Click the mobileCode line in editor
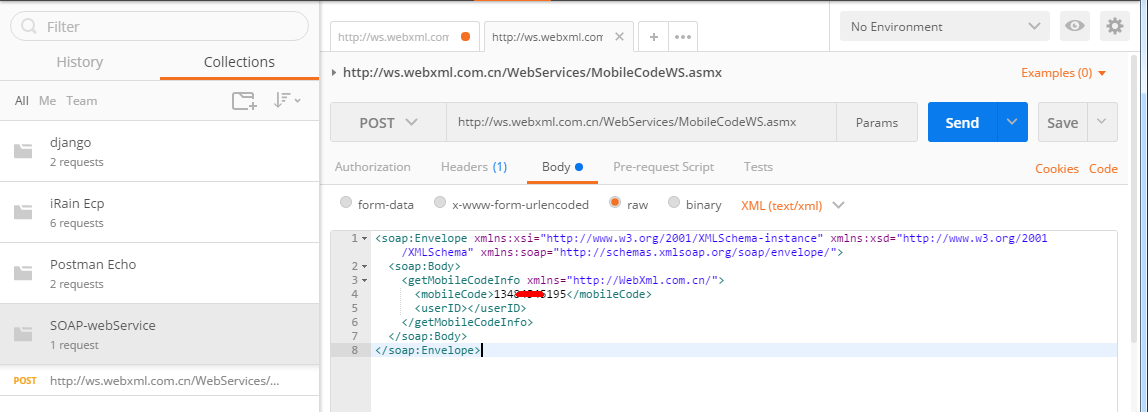The height and width of the screenshot is (412, 1148). click(x=533, y=294)
